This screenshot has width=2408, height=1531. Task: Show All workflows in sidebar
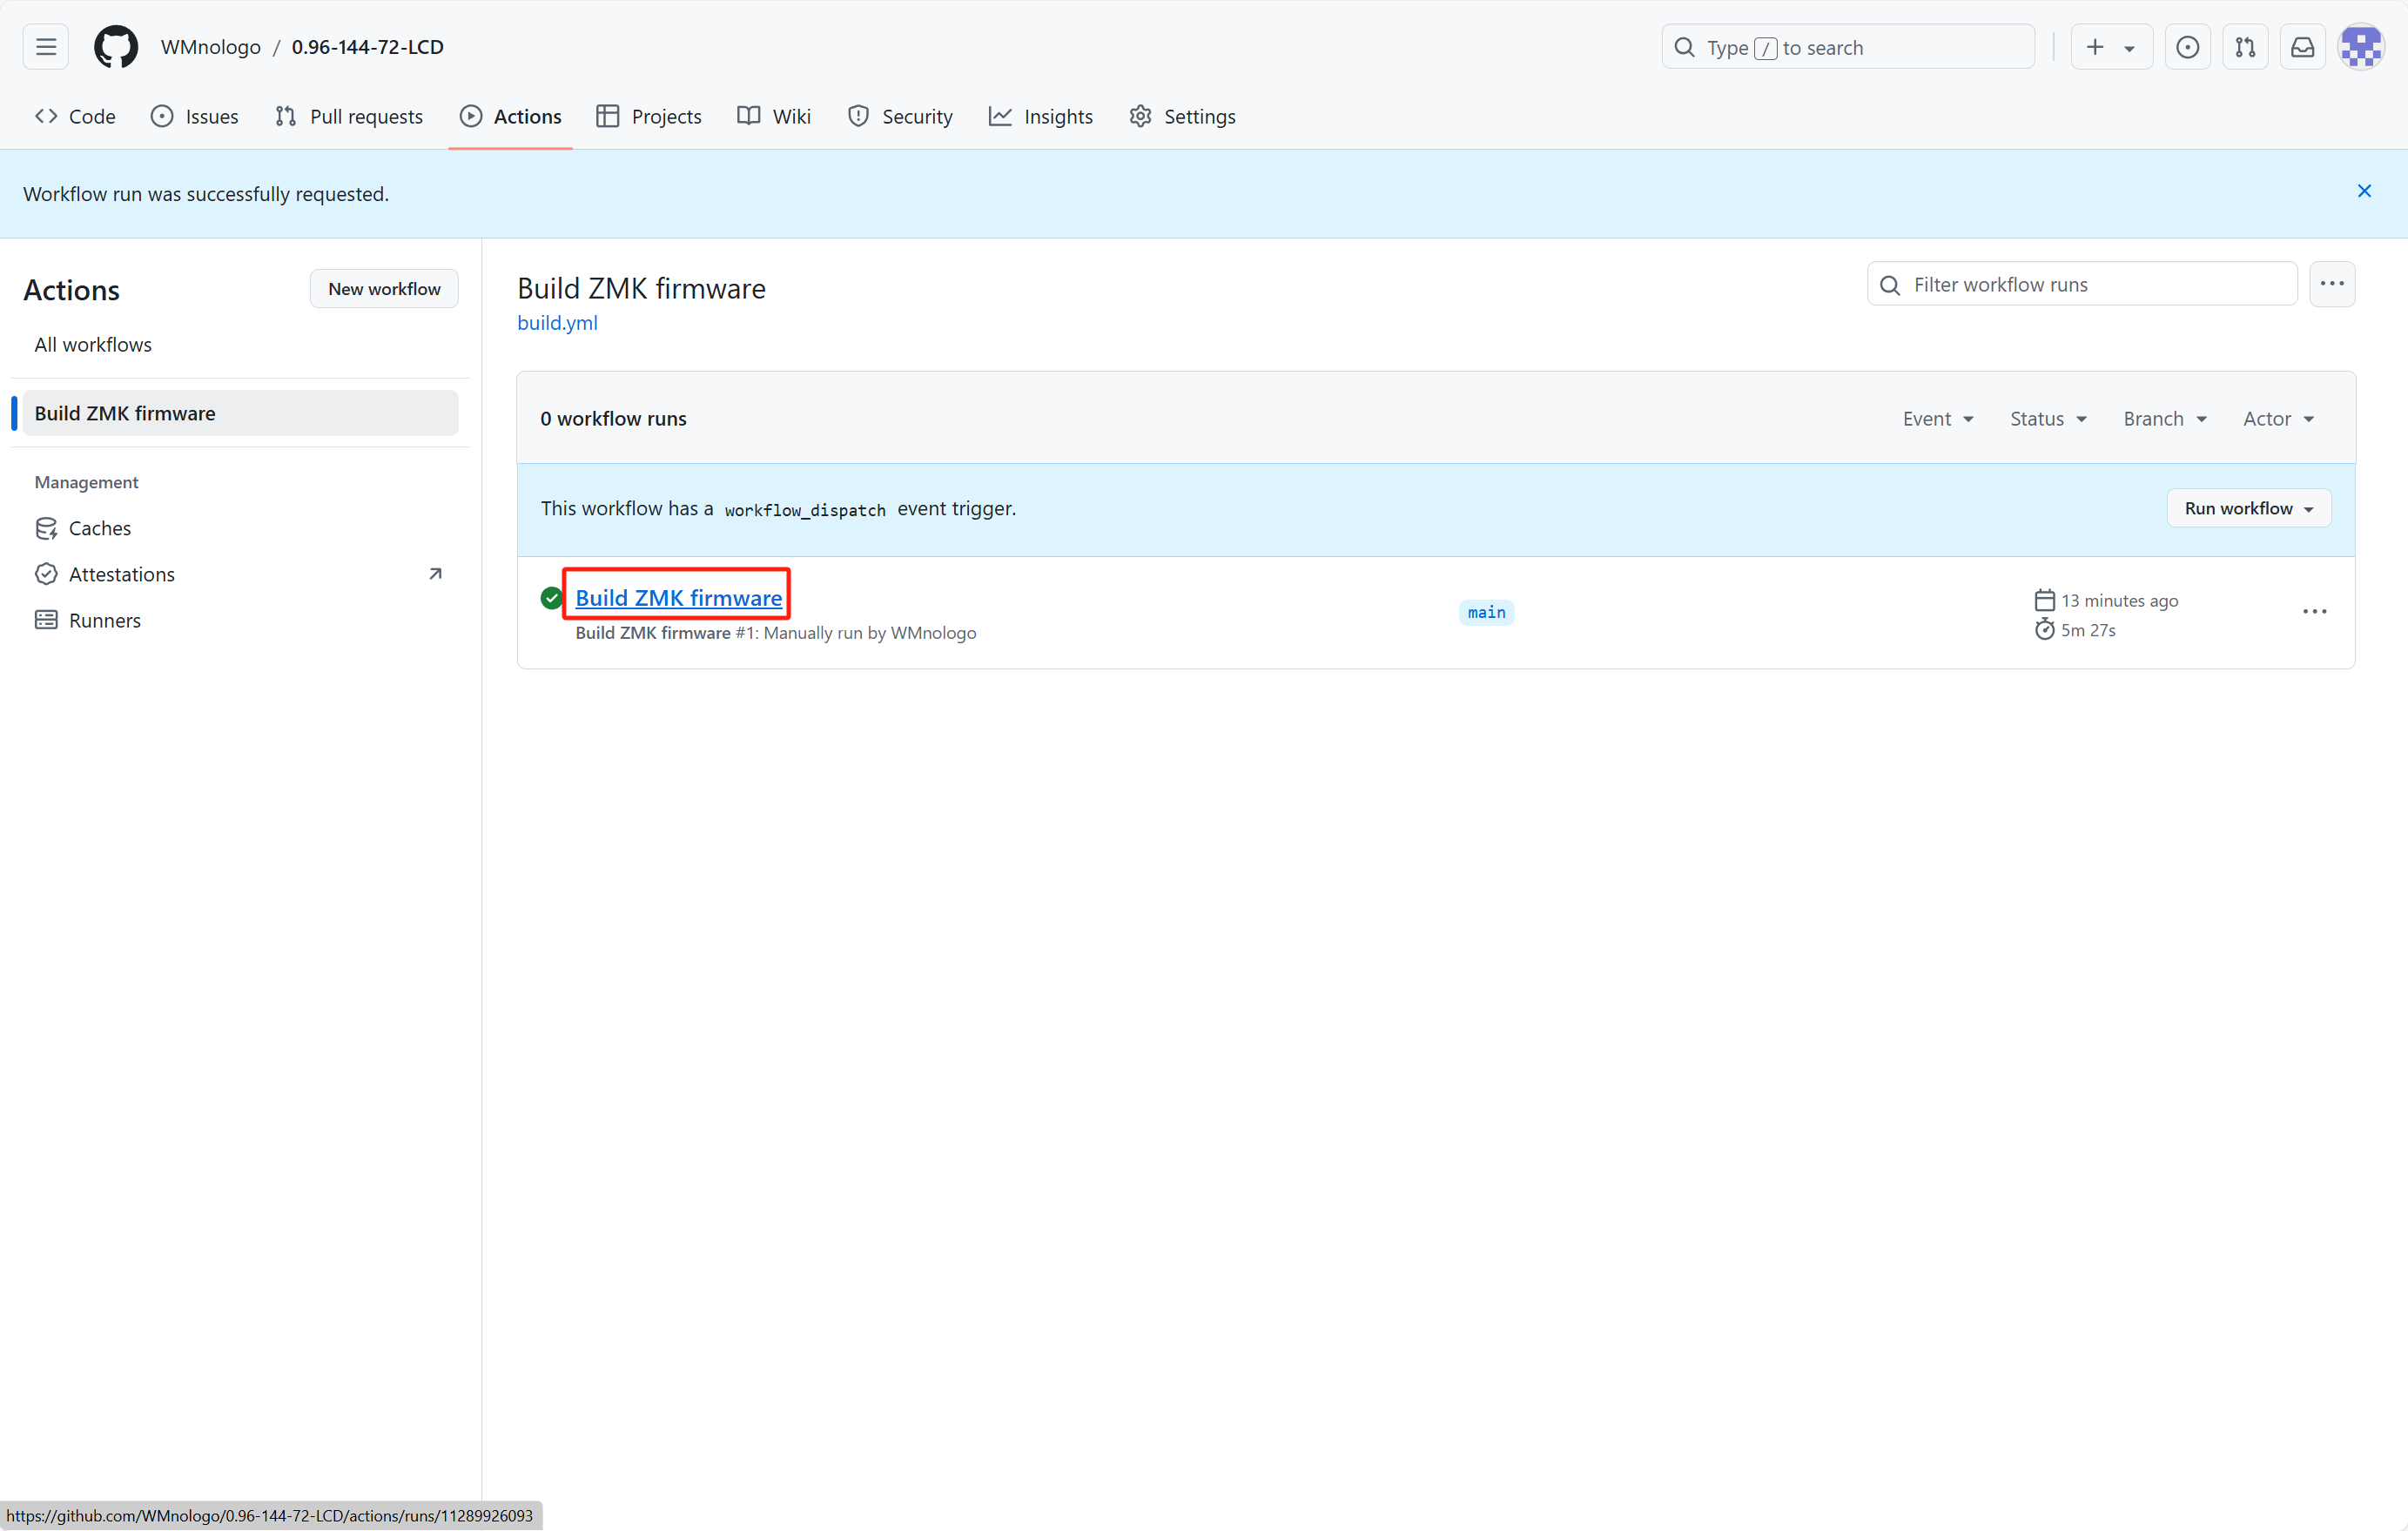tap(93, 344)
